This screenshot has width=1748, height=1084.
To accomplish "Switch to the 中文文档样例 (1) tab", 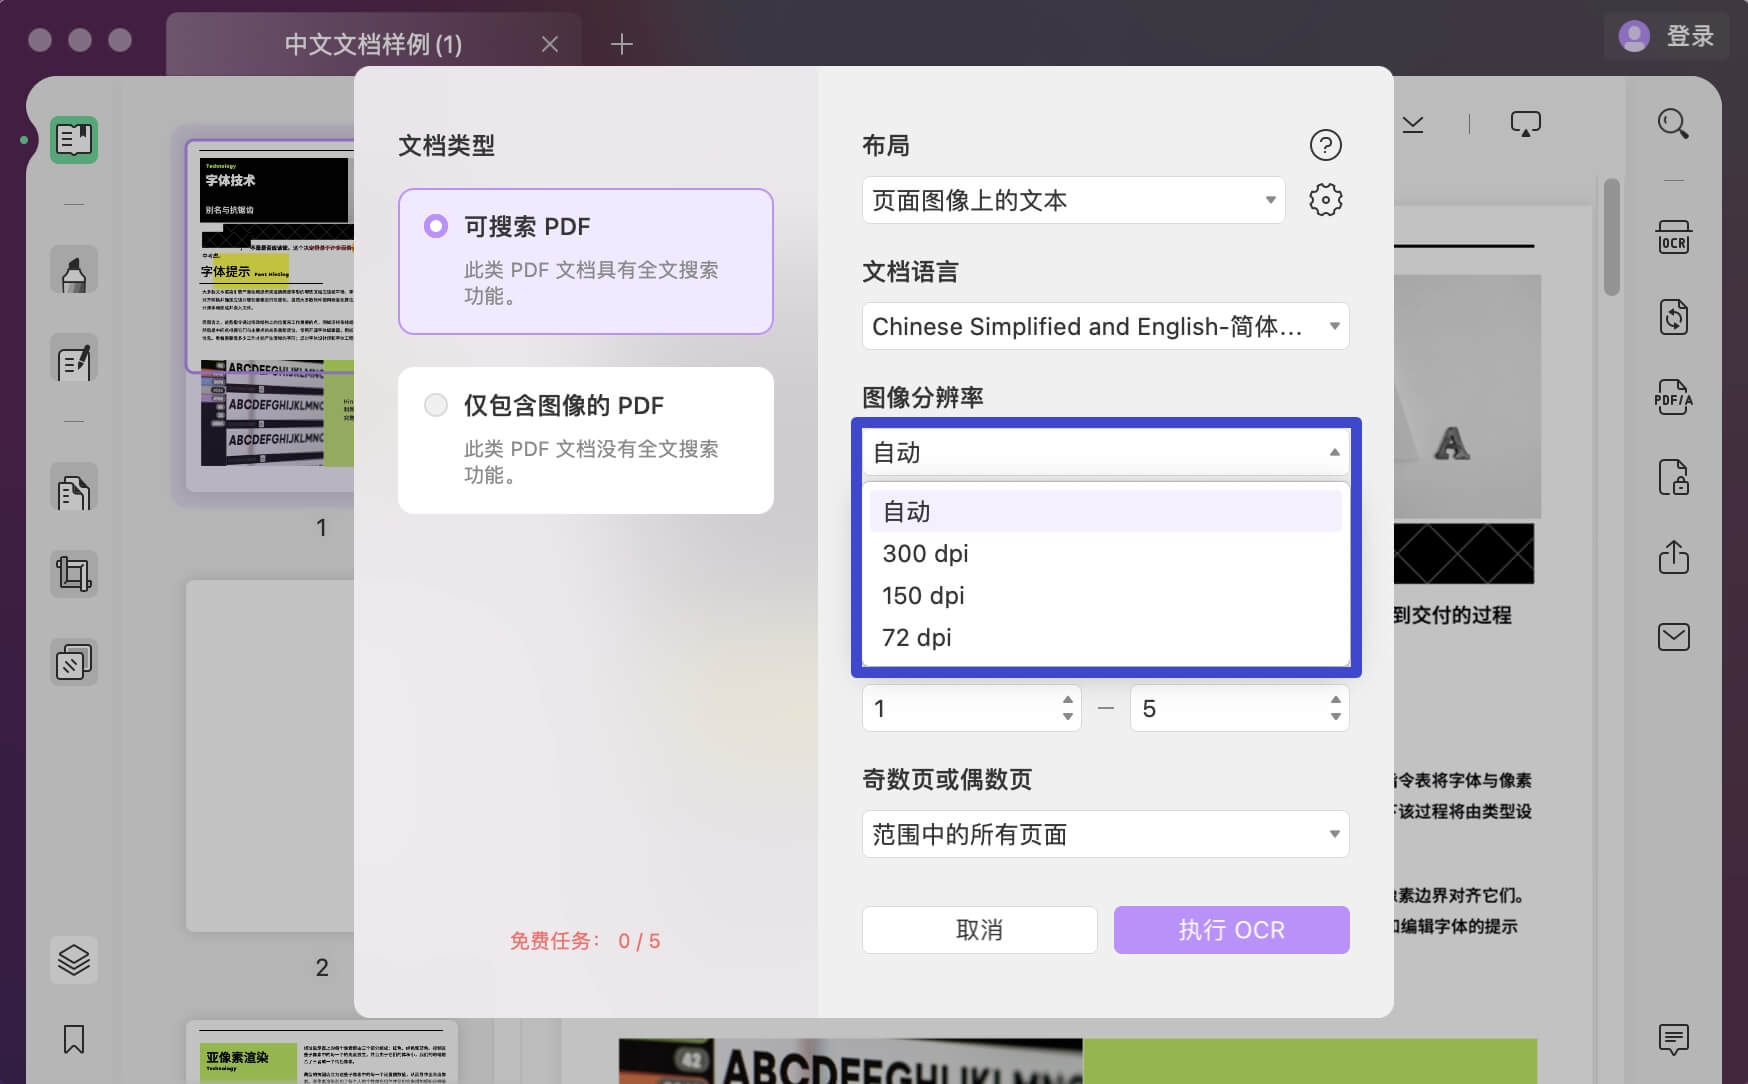I will (373, 44).
